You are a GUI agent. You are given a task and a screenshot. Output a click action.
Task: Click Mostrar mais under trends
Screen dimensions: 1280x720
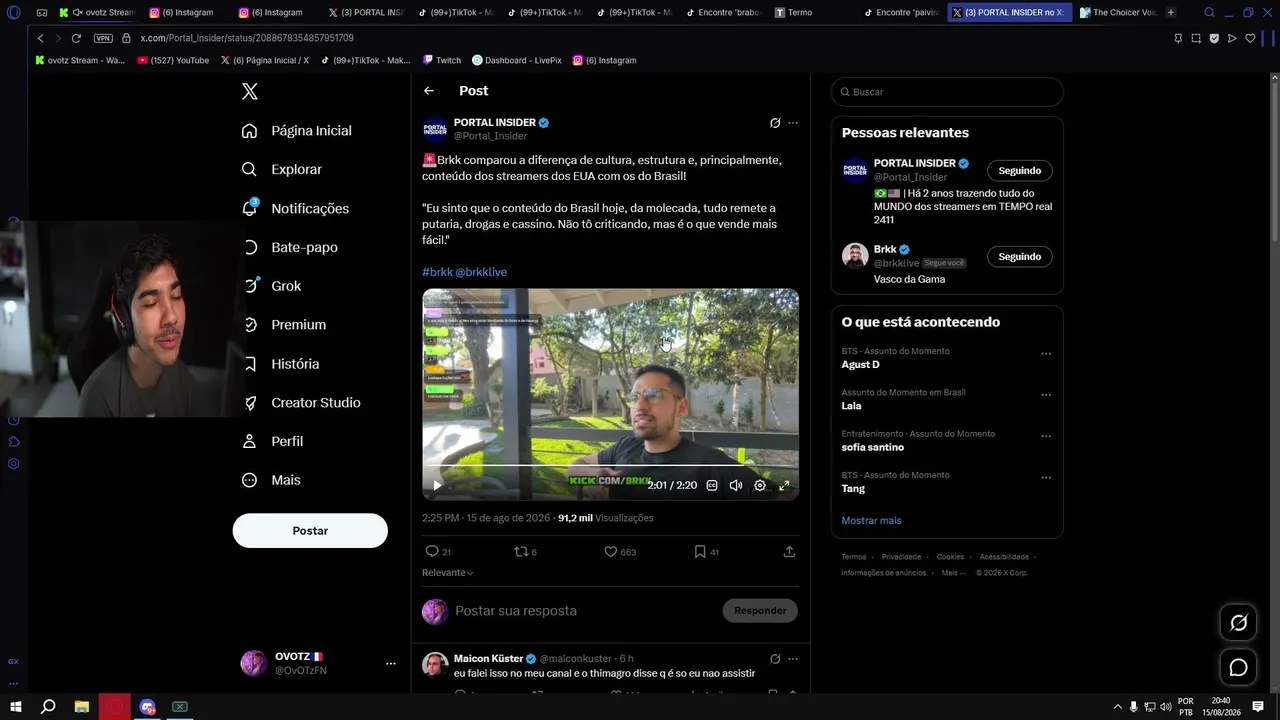[x=871, y=521]
